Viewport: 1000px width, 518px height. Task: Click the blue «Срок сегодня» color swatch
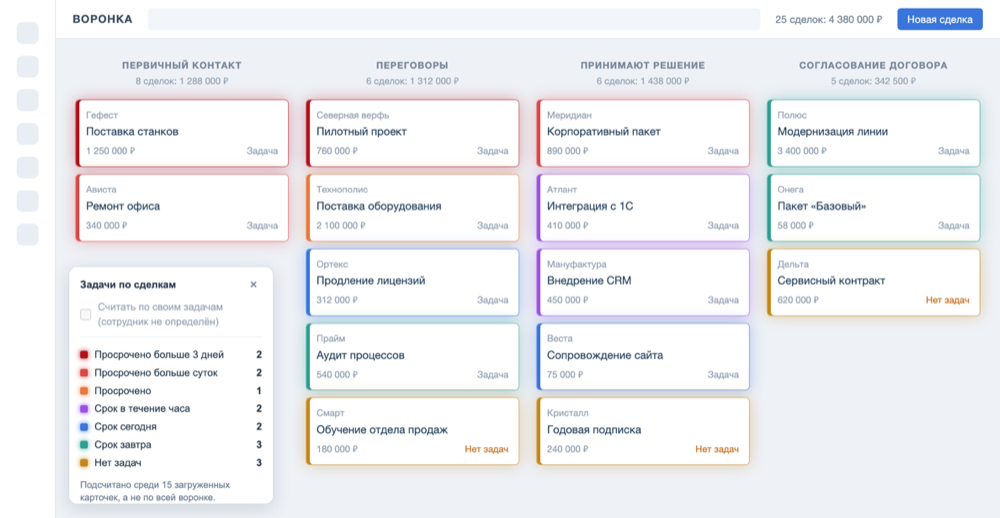click(x=84, y=427)
